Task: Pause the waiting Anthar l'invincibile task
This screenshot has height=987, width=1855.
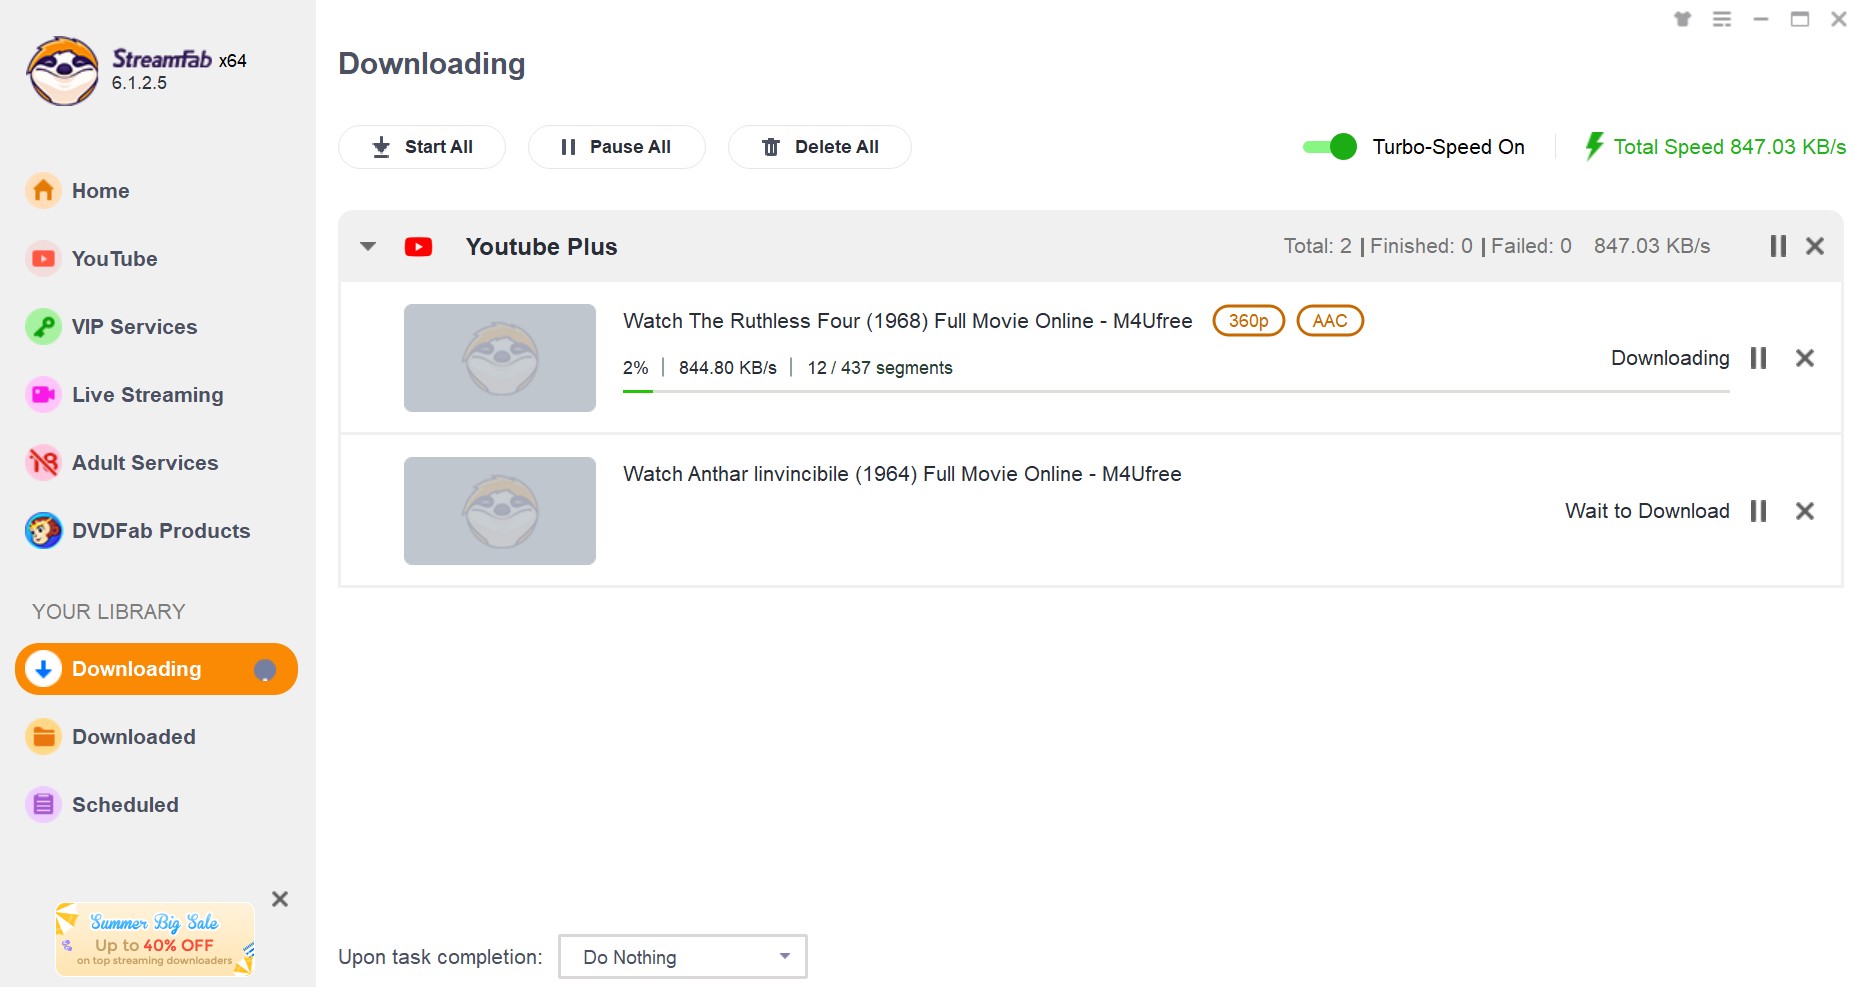Action: [1758, 511]
